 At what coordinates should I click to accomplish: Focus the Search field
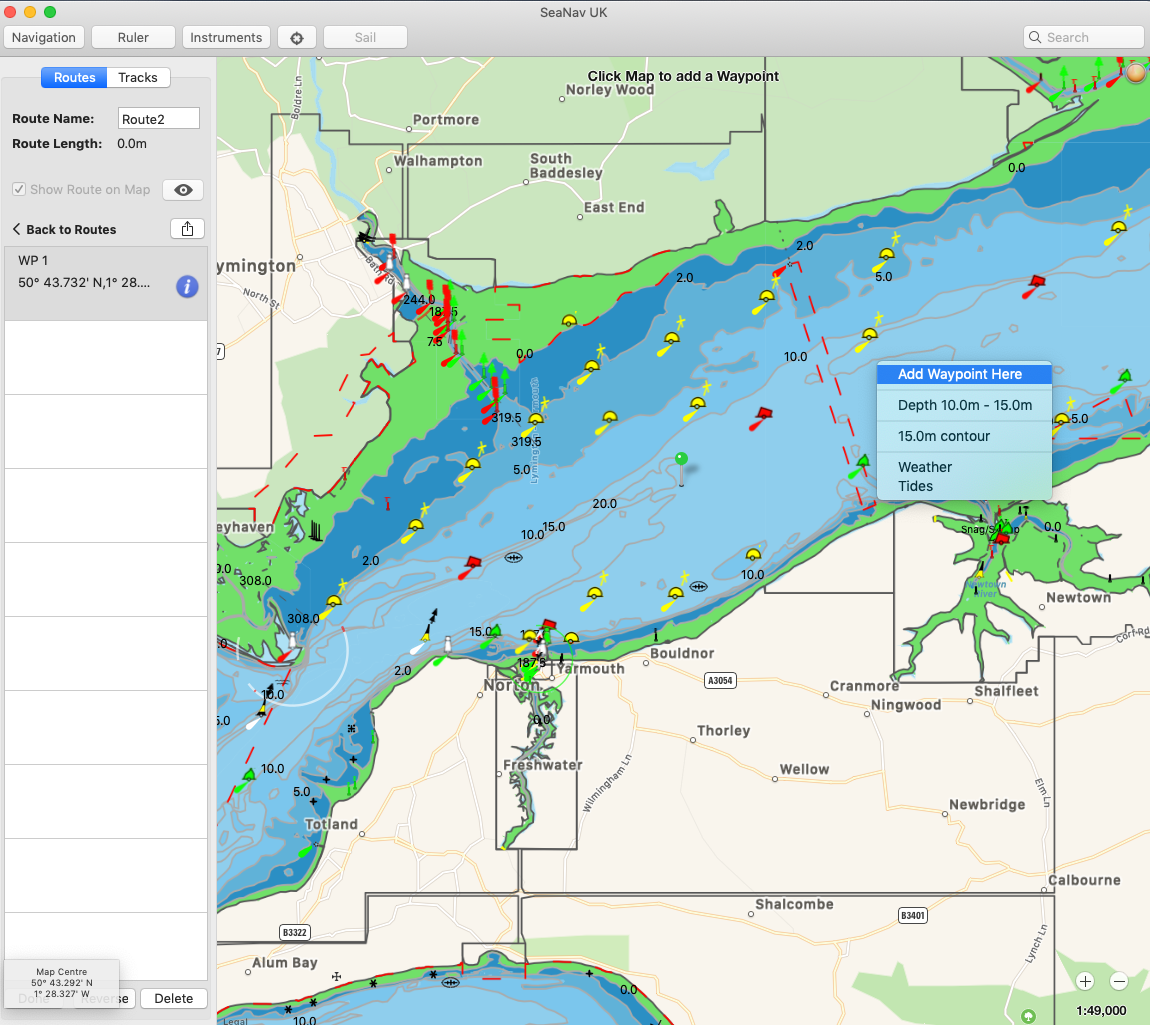[x=1083, y=37]
